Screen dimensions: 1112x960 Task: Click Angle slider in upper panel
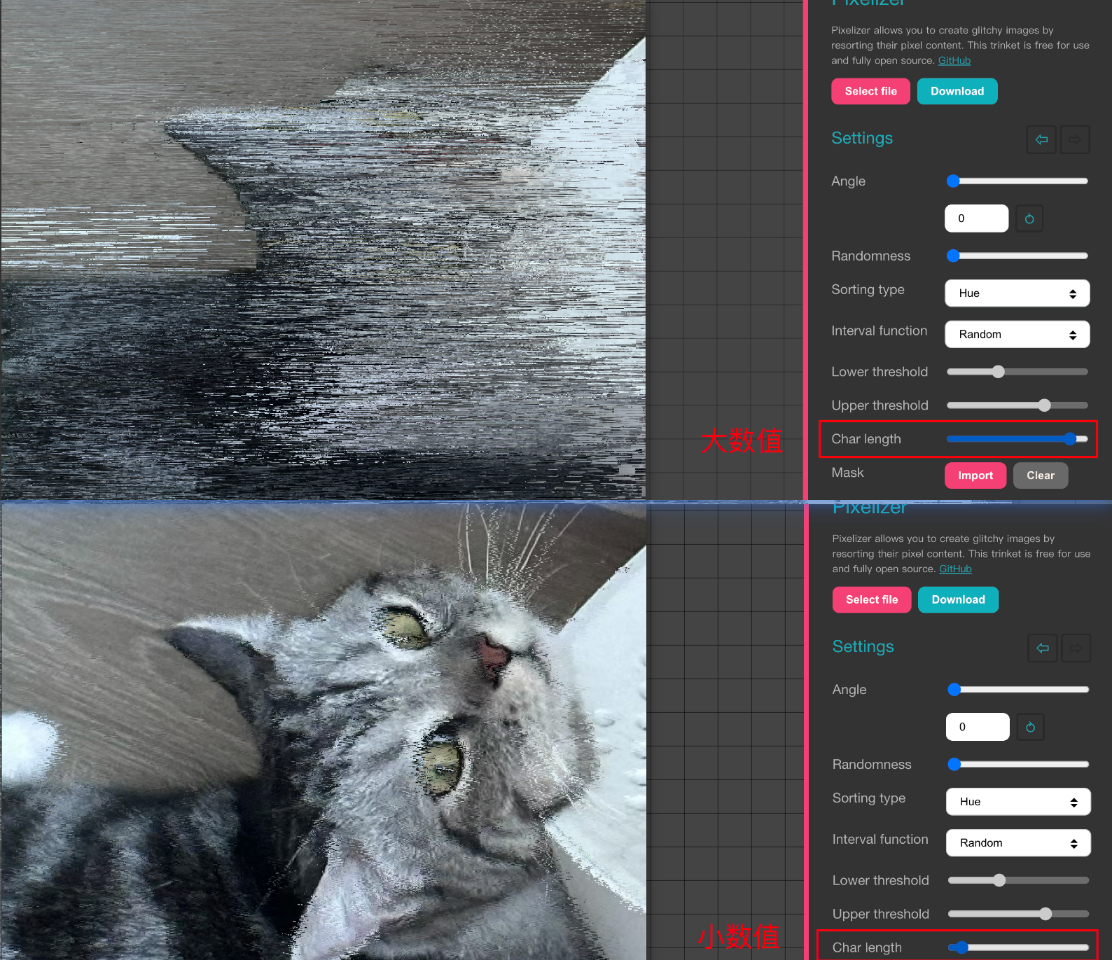tap(1017, 182)
